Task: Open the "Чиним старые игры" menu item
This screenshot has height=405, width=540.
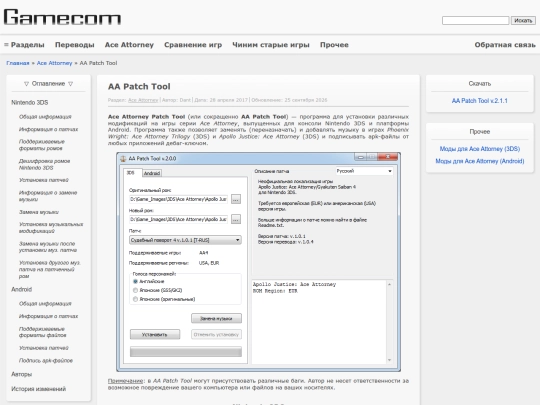Action: [271, 45]
